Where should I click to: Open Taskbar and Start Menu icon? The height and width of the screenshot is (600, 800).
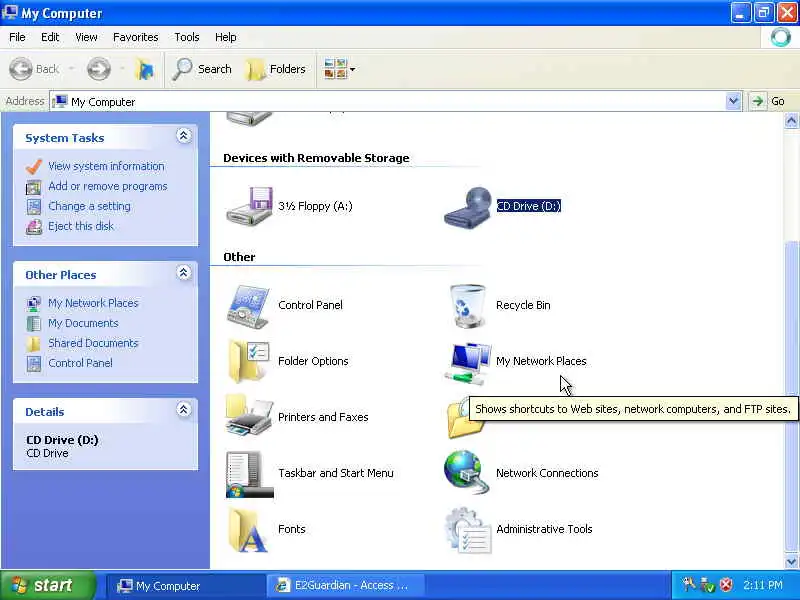tap(249, 473)
